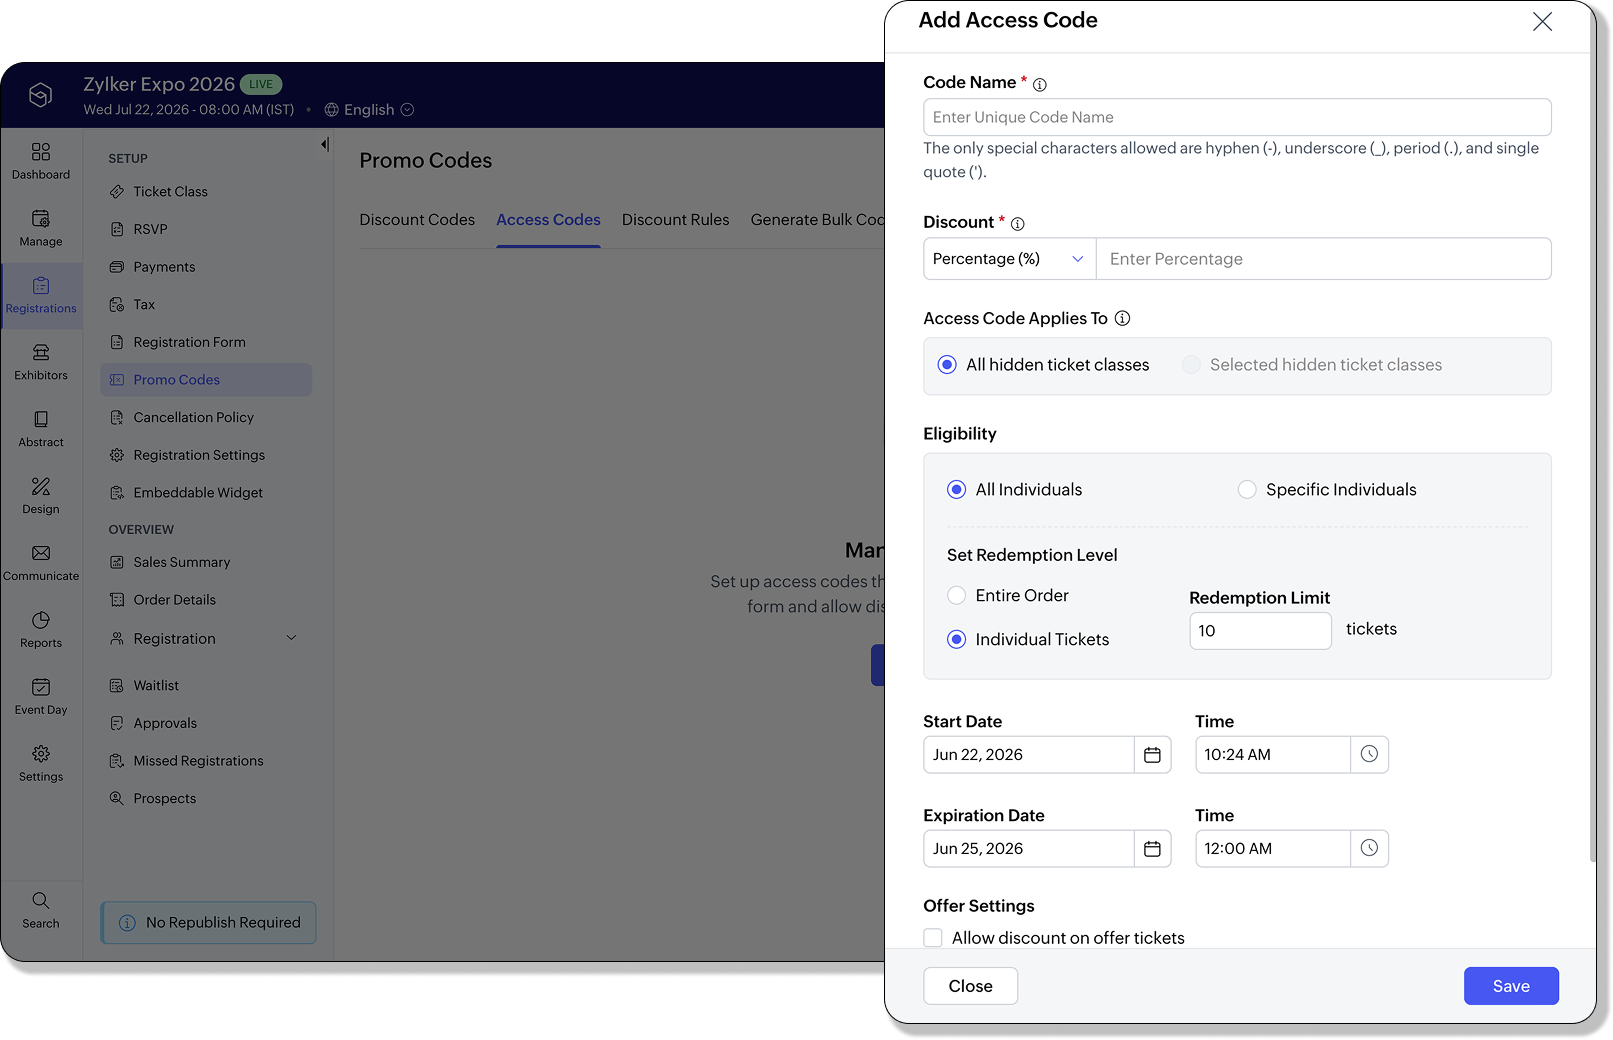Image resolution: width=1613 pixels, height=1040 pixels.
Task: Open Event Day from the sidebar
Action: point(41,697)
